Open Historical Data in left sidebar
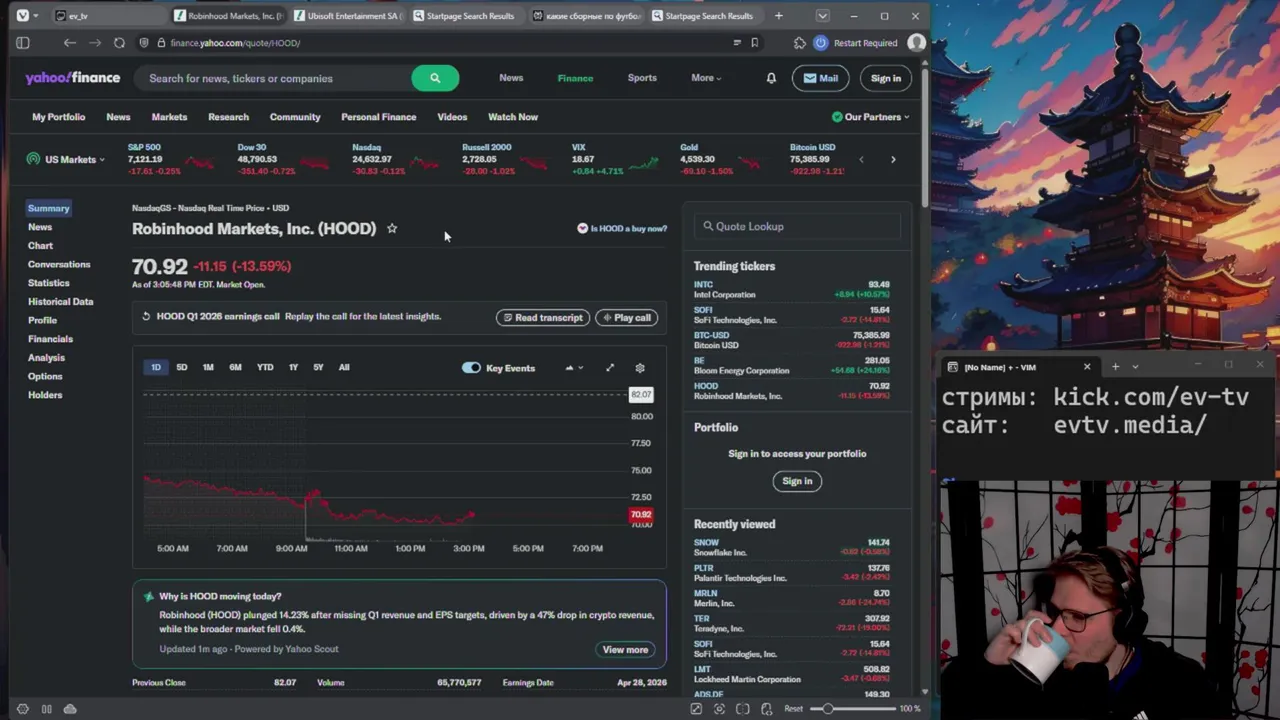This screenshot has width=1280, height=720. pyautogui.click(x=61, y=301)
